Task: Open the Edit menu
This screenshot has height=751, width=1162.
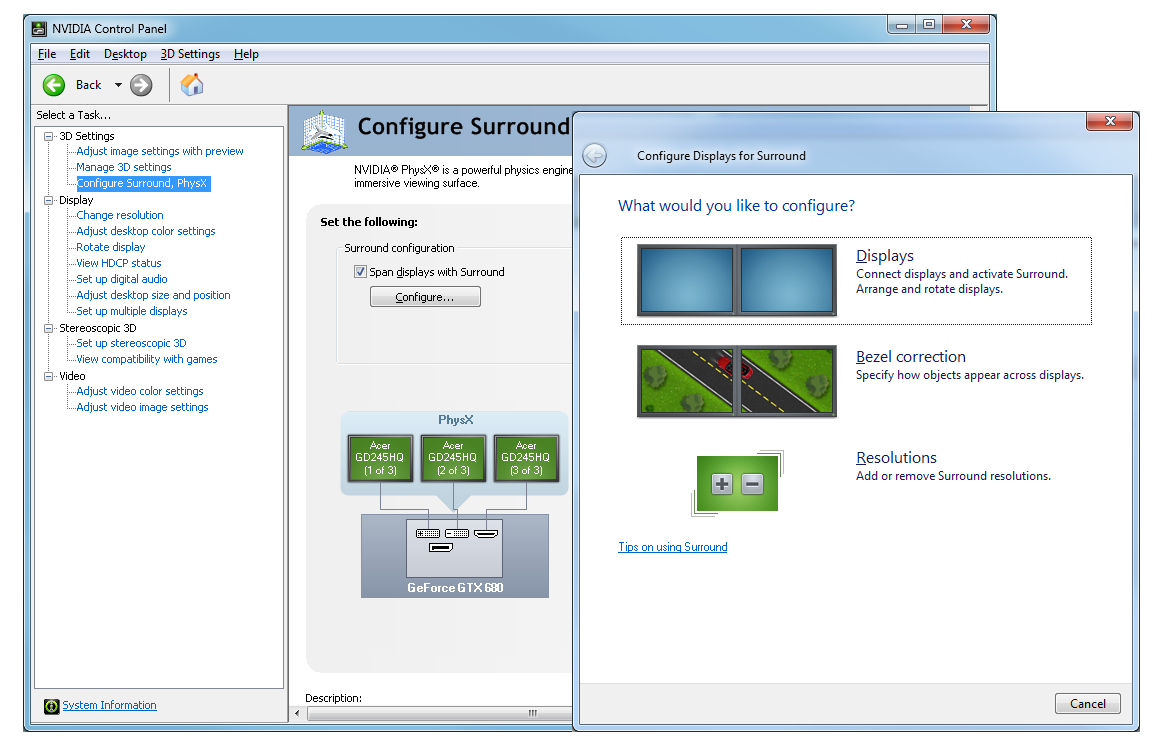Action: (79, 54)
